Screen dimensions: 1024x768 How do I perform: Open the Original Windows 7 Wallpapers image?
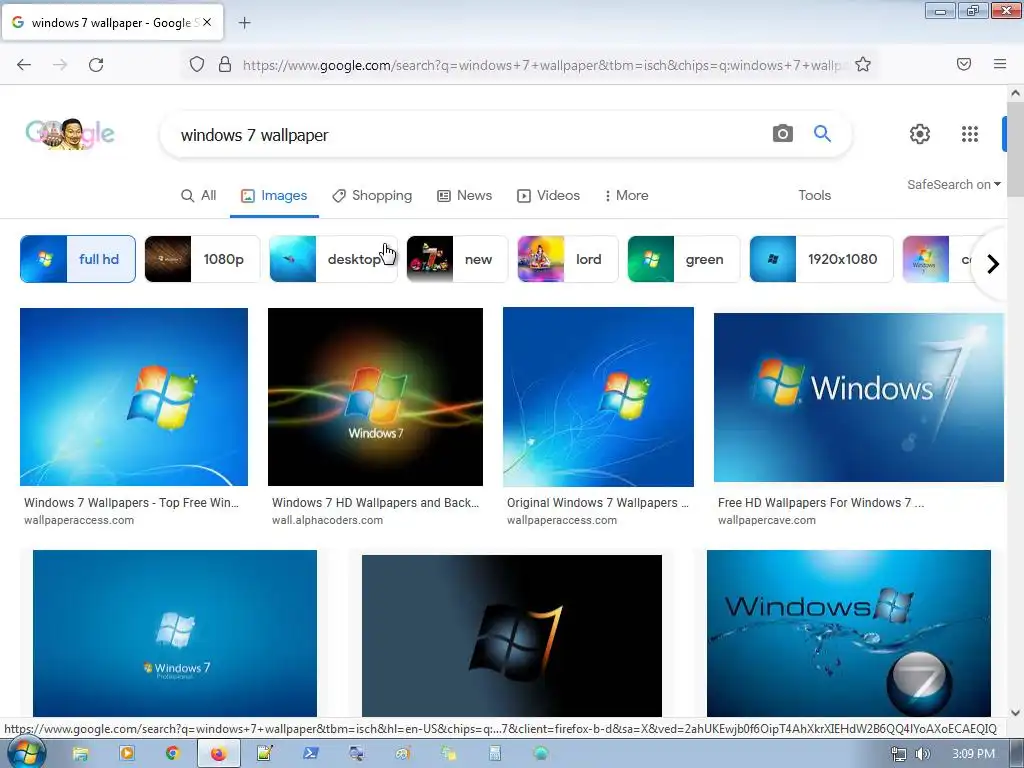[598, 396]
